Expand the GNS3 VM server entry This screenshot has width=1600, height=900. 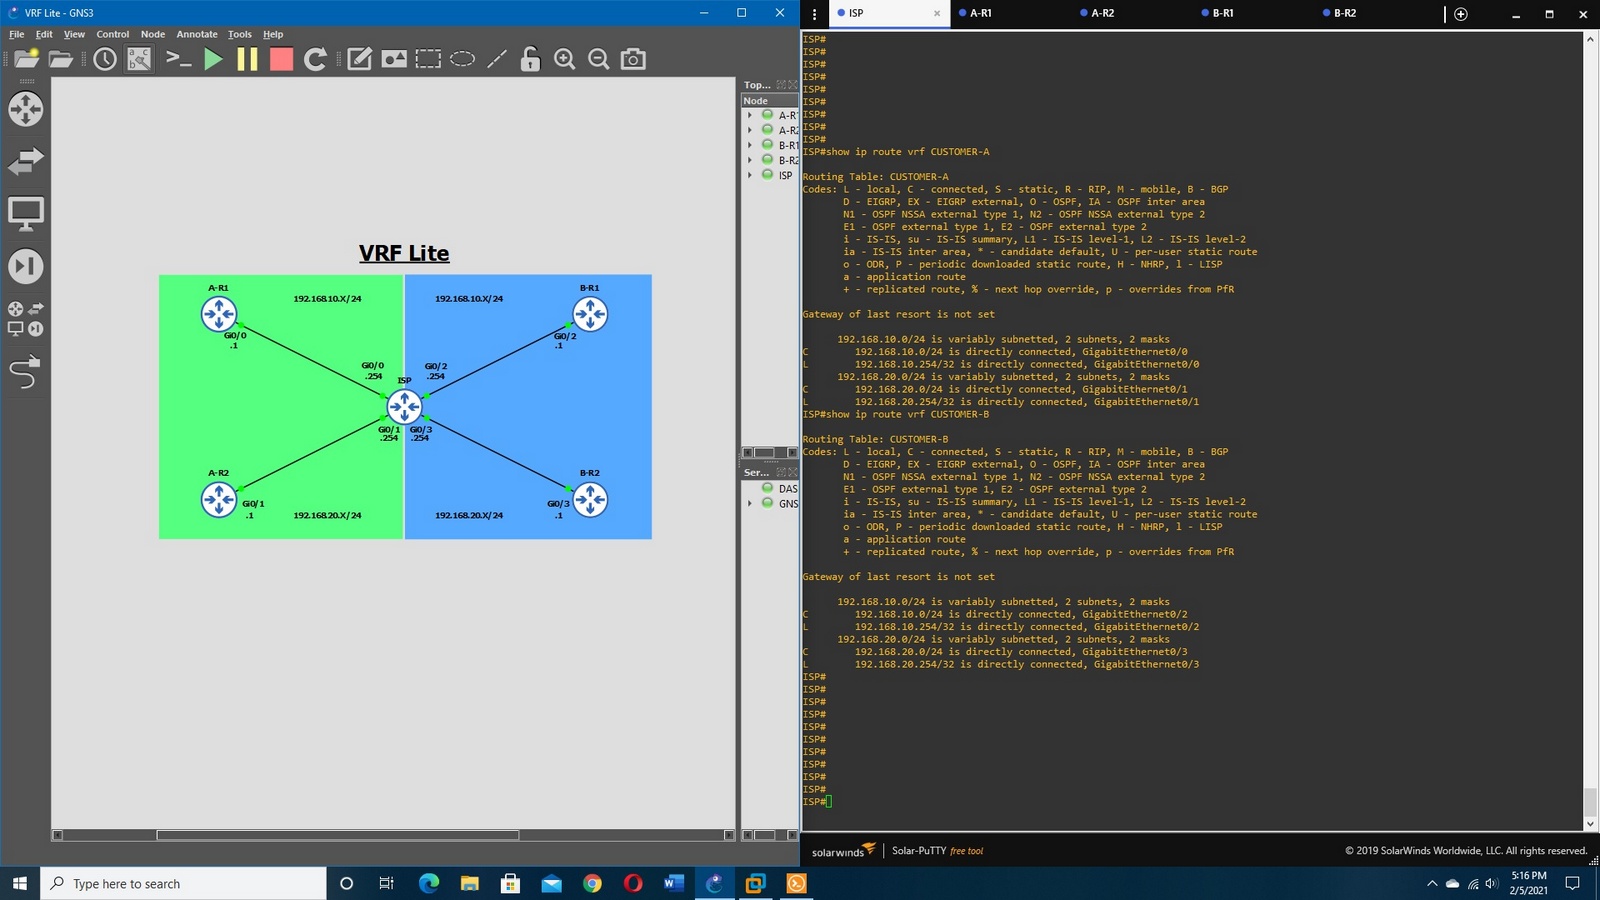(750, 503)
